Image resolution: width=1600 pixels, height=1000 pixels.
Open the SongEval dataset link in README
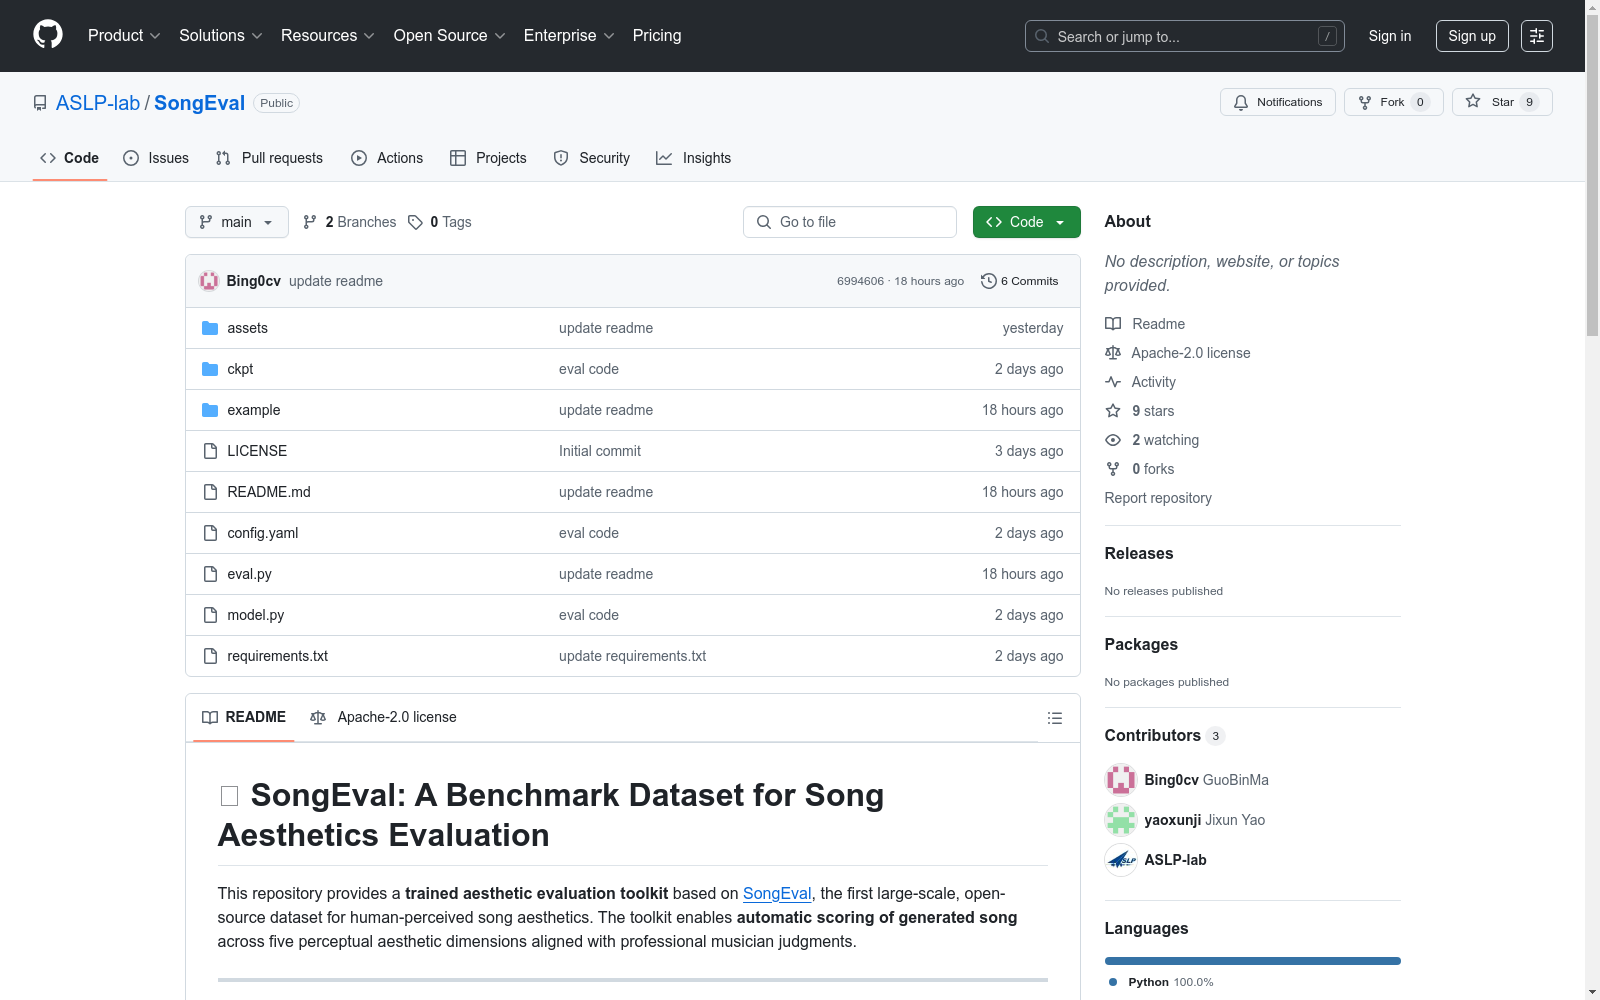tap(777, 893)
